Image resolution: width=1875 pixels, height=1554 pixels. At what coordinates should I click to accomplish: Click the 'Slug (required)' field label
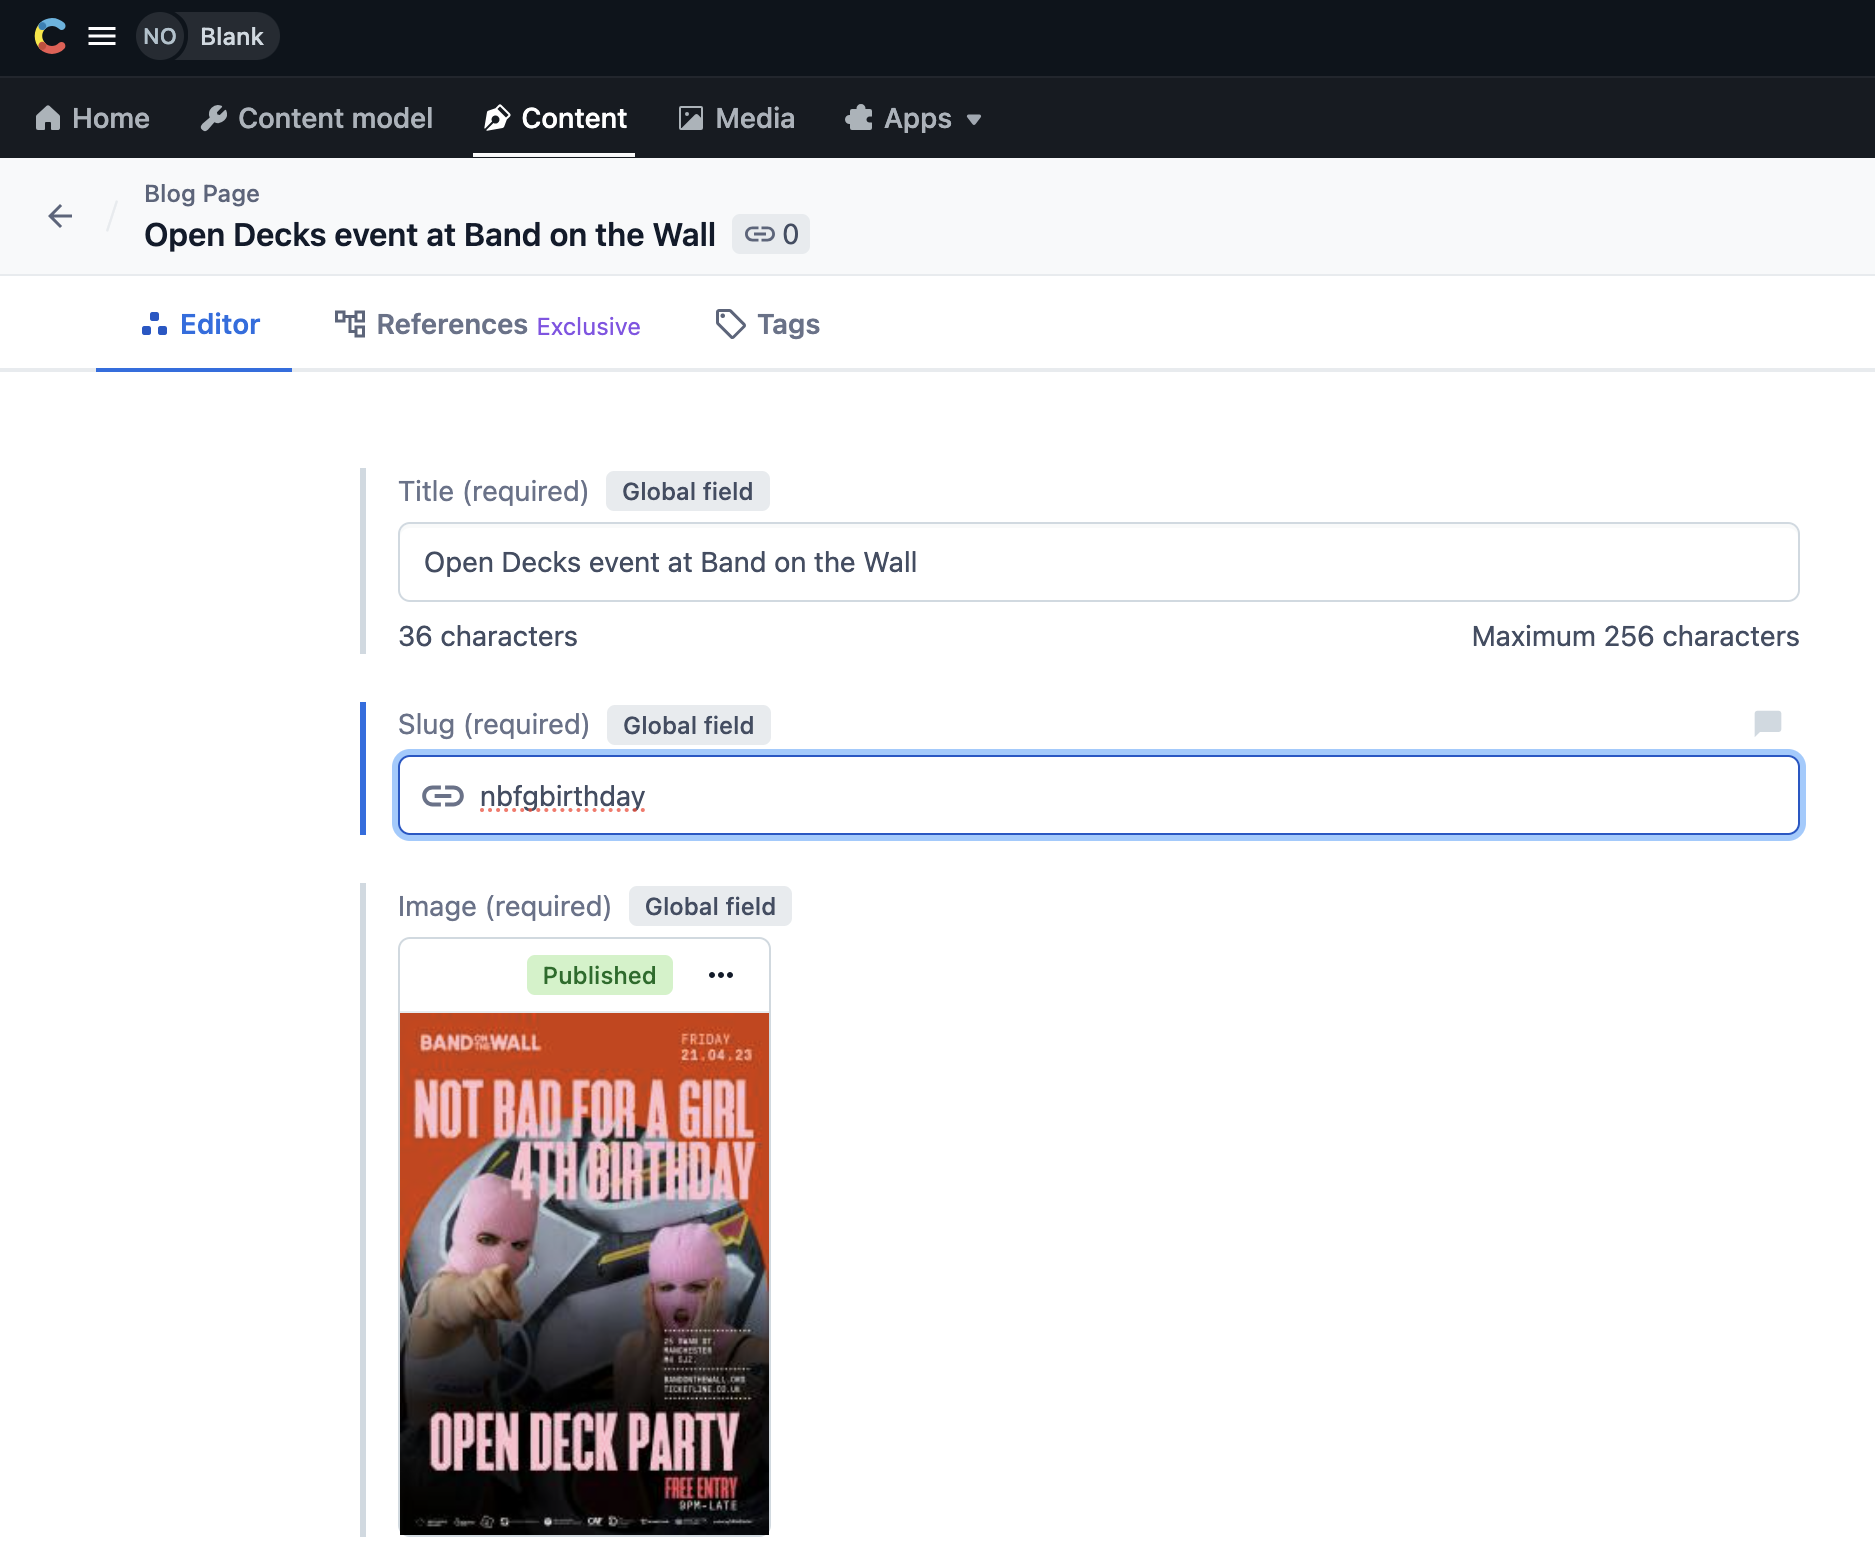click(494, 724)
